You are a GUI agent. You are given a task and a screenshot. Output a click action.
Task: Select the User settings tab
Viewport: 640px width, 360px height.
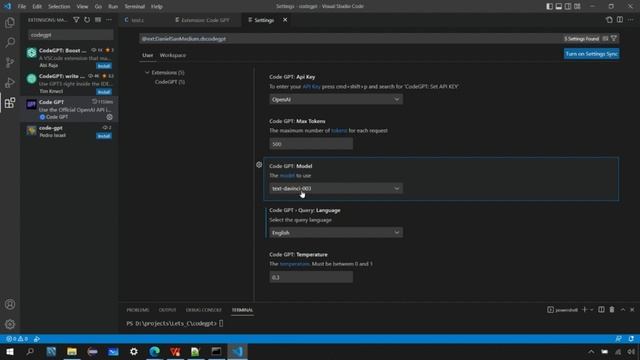pyautogui.click(x=147, y=55)
